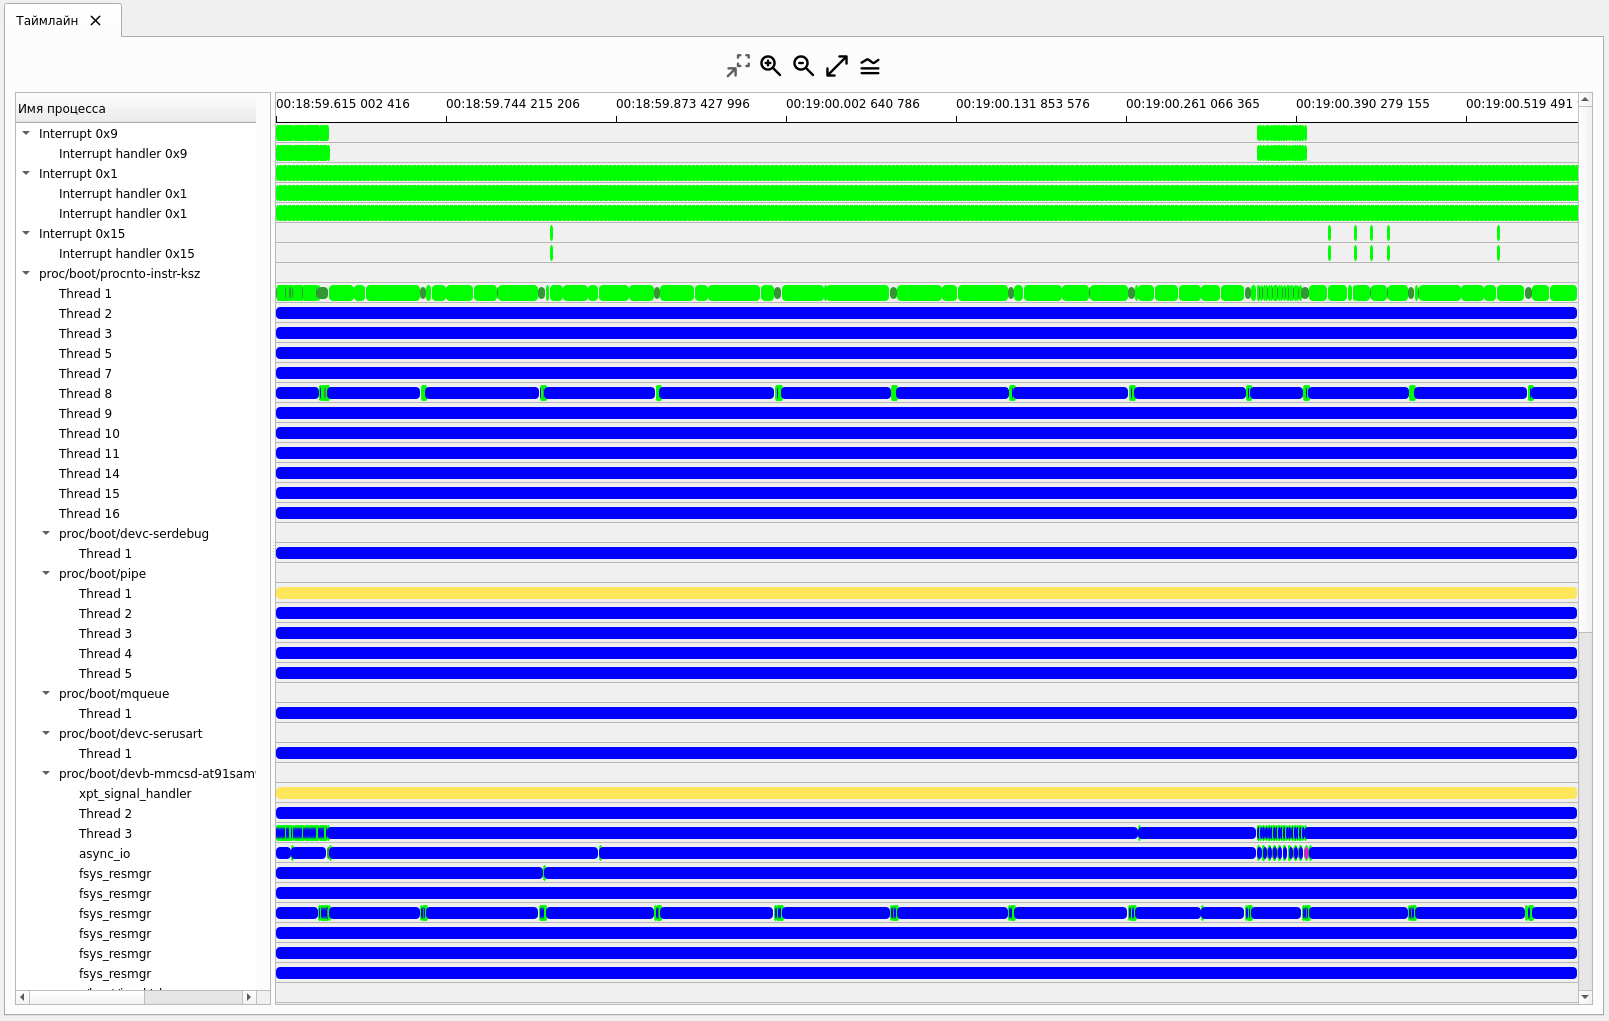This screenshot has width=1609, height=1021.
Task: Collapse the proc/boot/pipe process
Action: pos(46,573)
